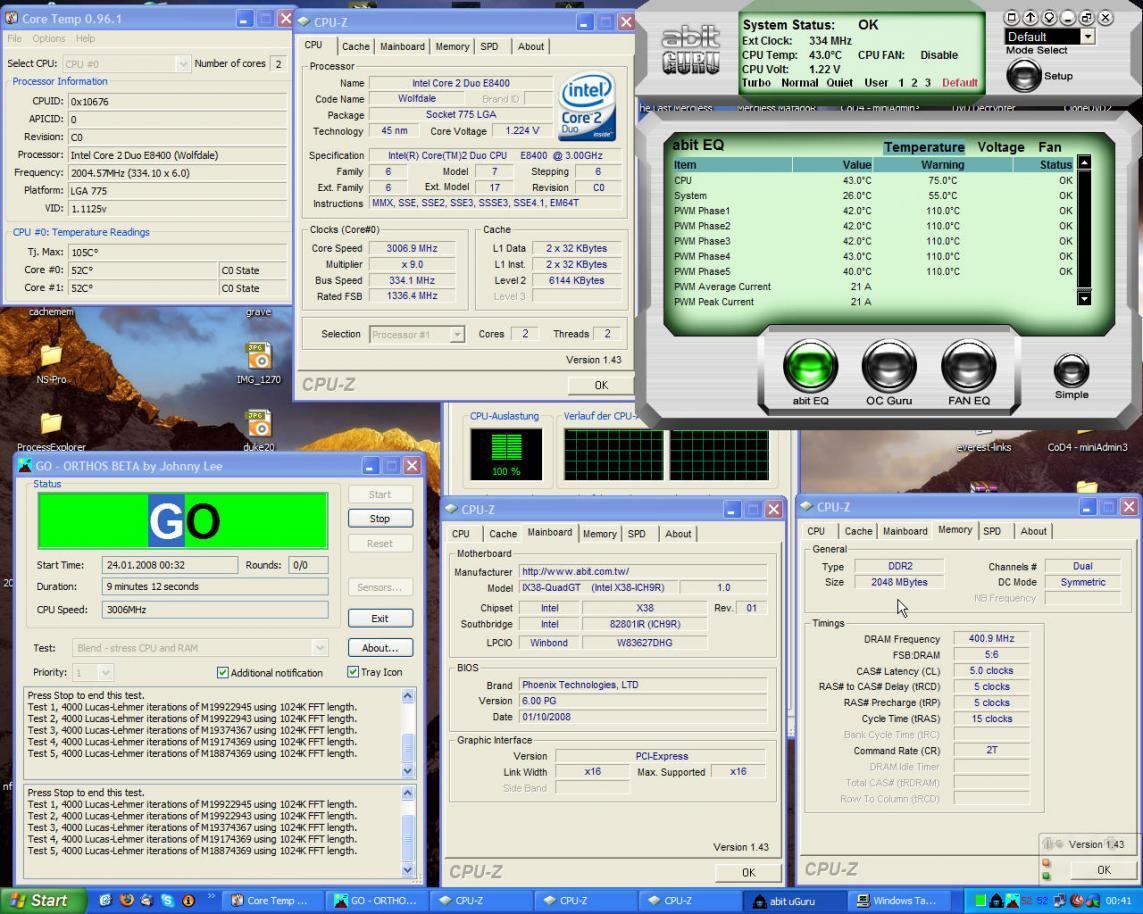Select the IMG_1270 desktop image file
Screen dimensions: 1143x914
[x=259, y=363]
